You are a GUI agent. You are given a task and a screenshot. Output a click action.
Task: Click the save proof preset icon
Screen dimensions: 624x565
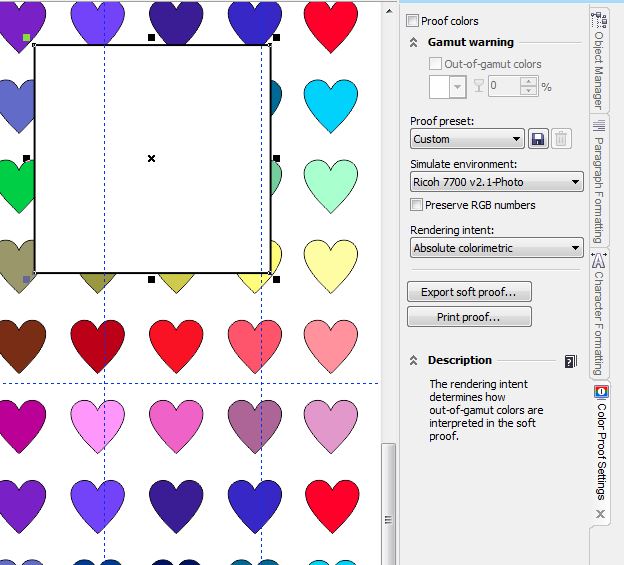(x=538, y=139)
